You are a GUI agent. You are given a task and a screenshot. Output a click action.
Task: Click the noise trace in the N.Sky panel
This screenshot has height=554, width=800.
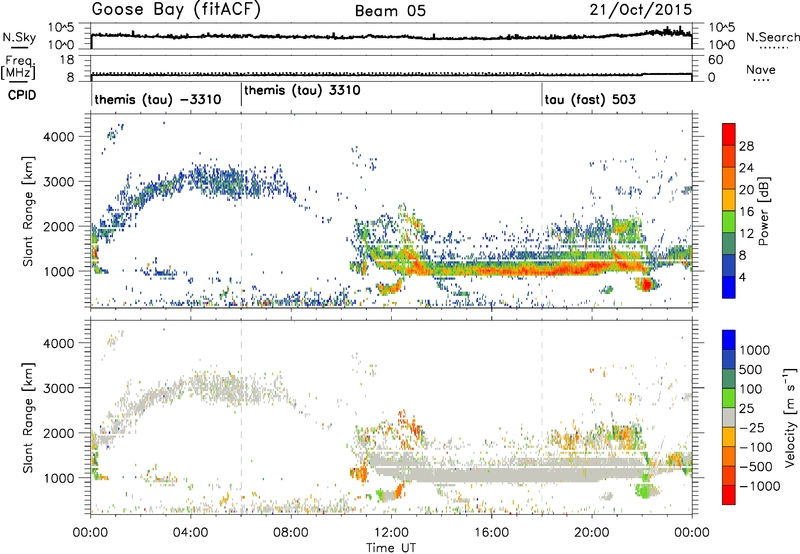[391, 36]
